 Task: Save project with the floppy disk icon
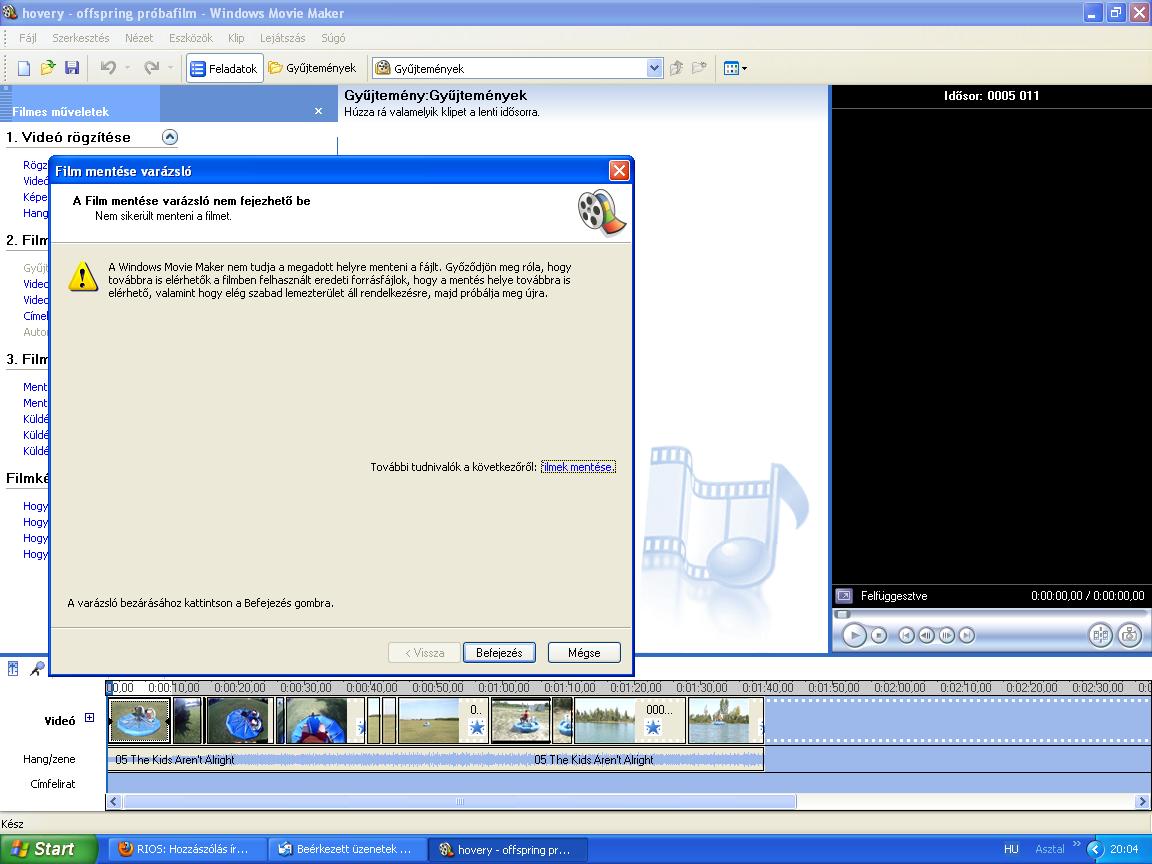point(72,68)
